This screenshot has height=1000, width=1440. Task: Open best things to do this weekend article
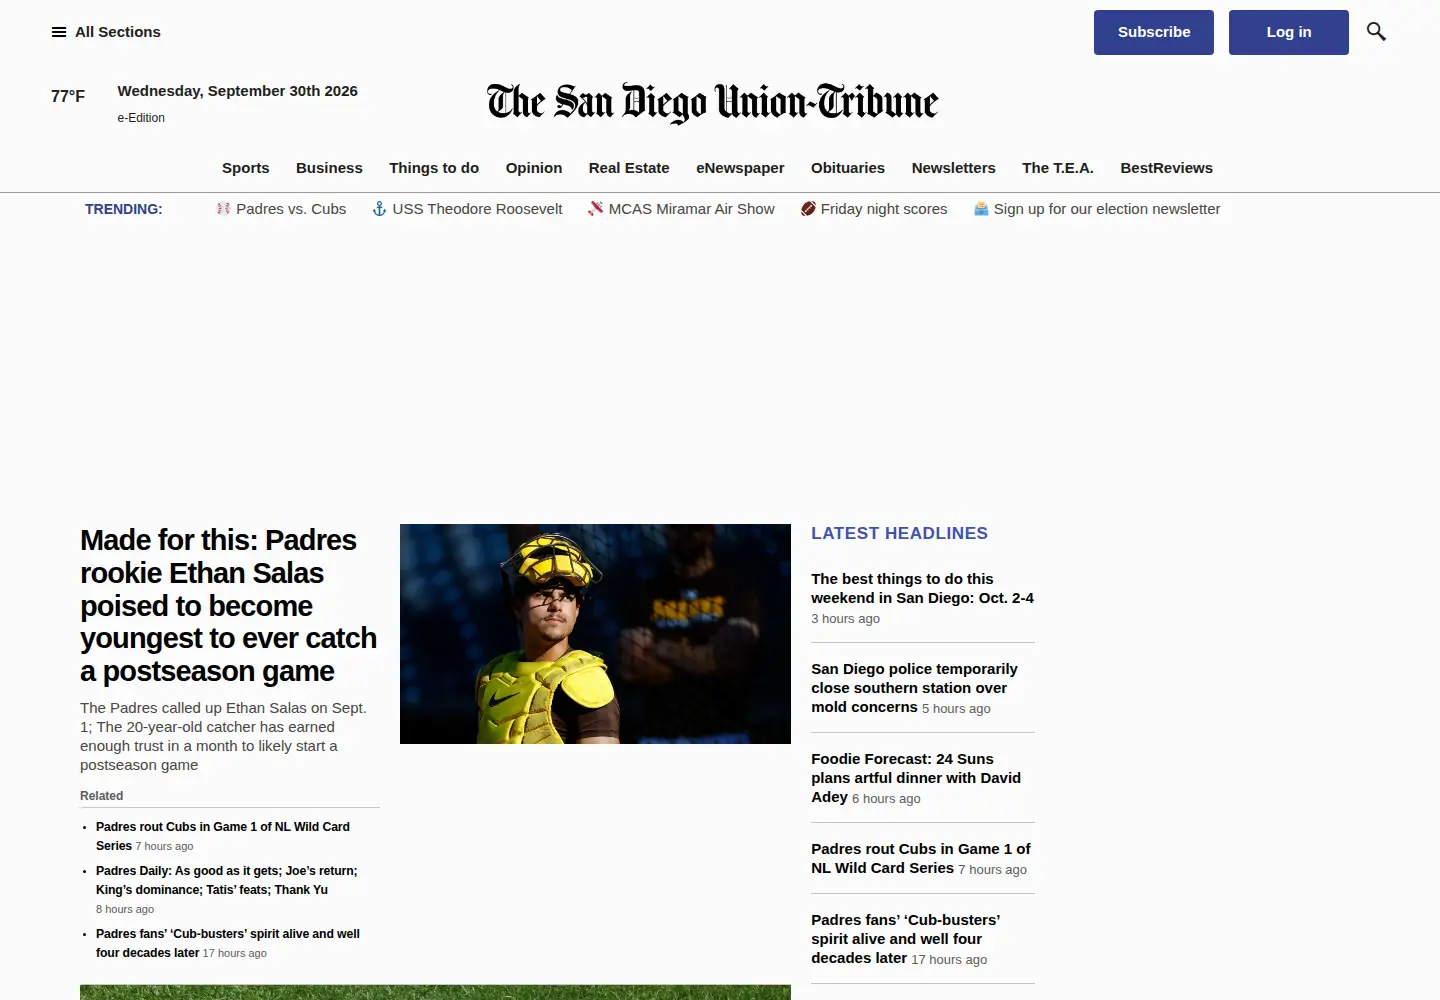click(922, 588)
